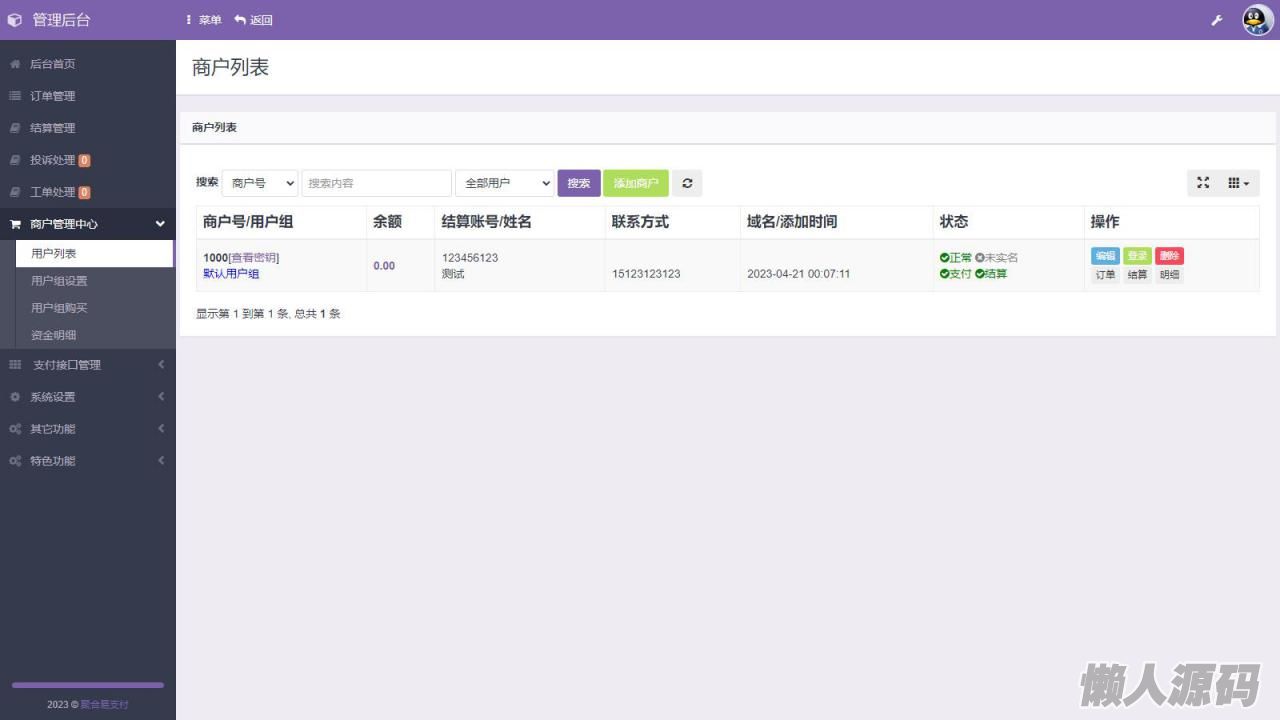Open 订单 for merchant 1000 row
This screenshot has width=1280, height=720.
coord(1105,275)
